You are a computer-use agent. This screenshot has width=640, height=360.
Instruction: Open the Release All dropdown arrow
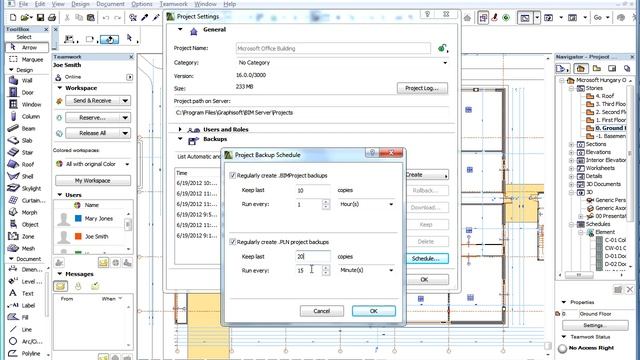tap(125, 133)
